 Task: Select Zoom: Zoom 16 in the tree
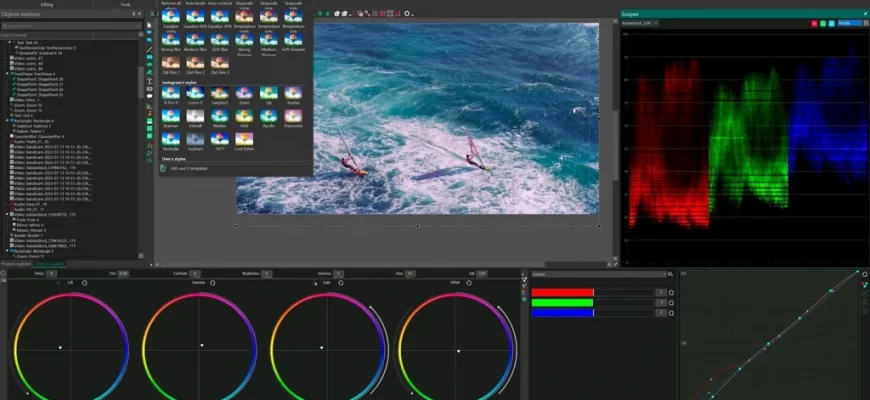click(28, 105)
